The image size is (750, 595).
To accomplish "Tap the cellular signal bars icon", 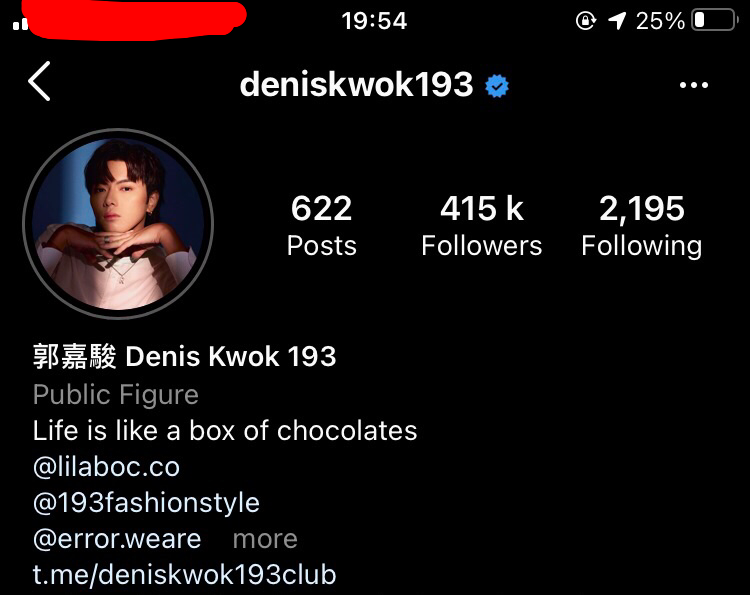I will click(x=20, y=24).
